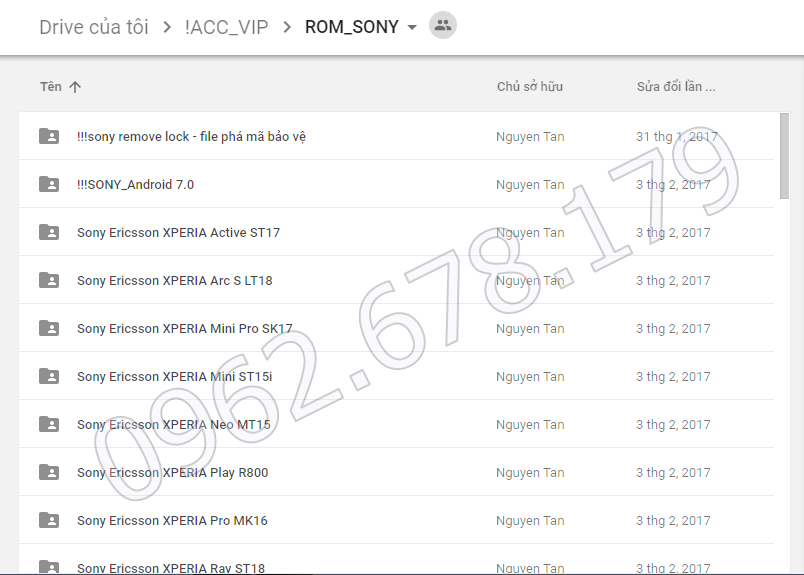Click owner 'Nguyen Tan' in remove lock row
Viewport: 804px width, 575px height.
pos(530,137)
